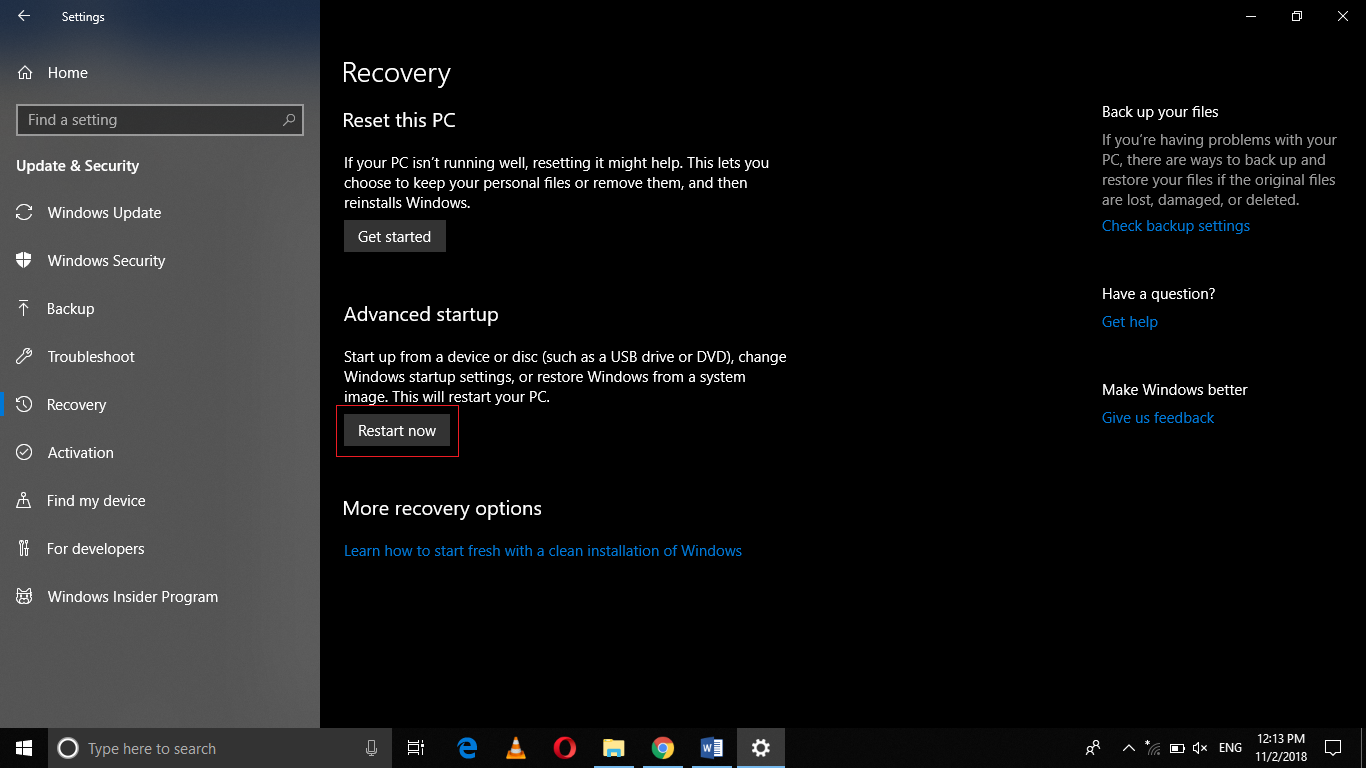
Task: Select the Recovery history icon
Action: coord(24,404)
